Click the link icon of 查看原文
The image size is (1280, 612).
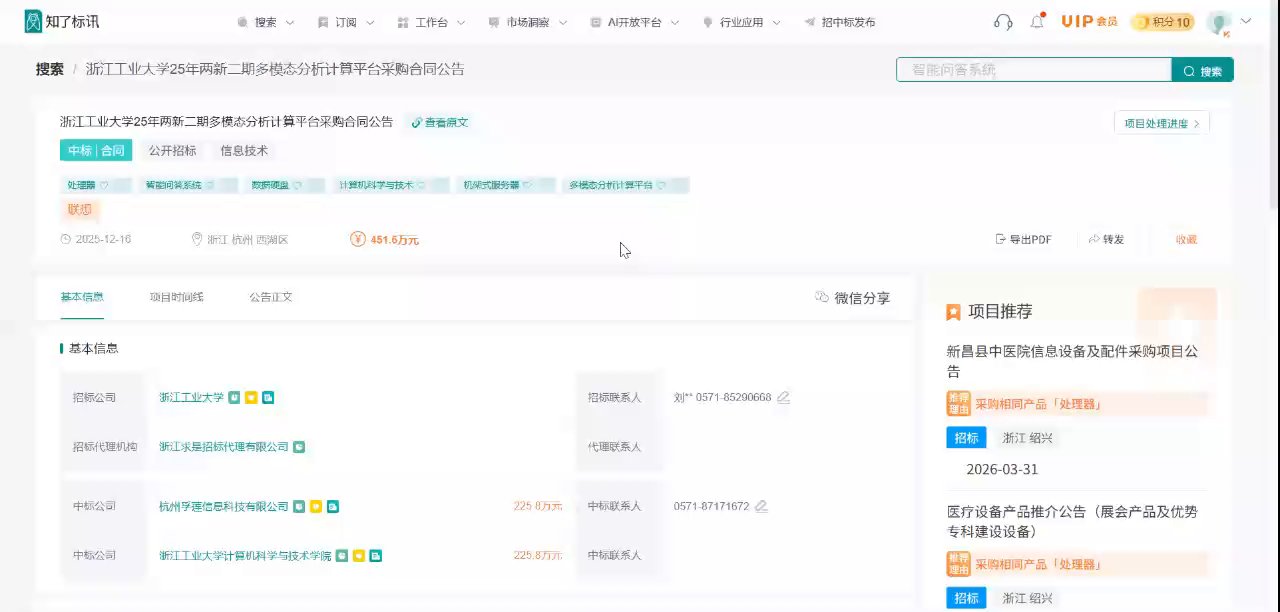pos(417,122)
